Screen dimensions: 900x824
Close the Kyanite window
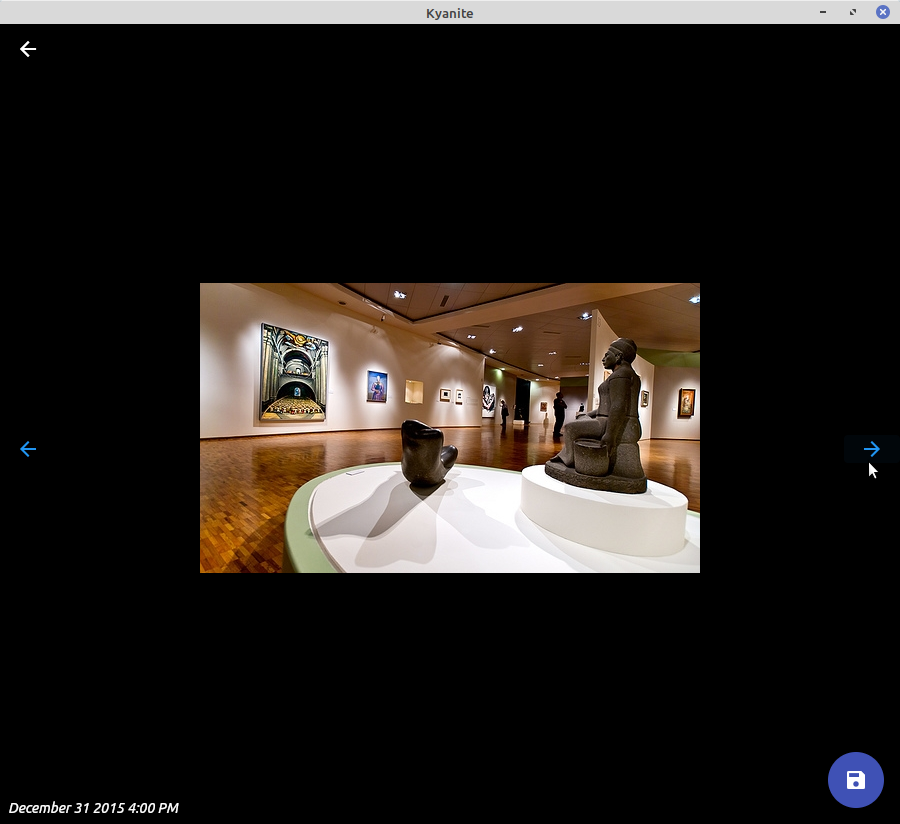click(x=883, y=12)
